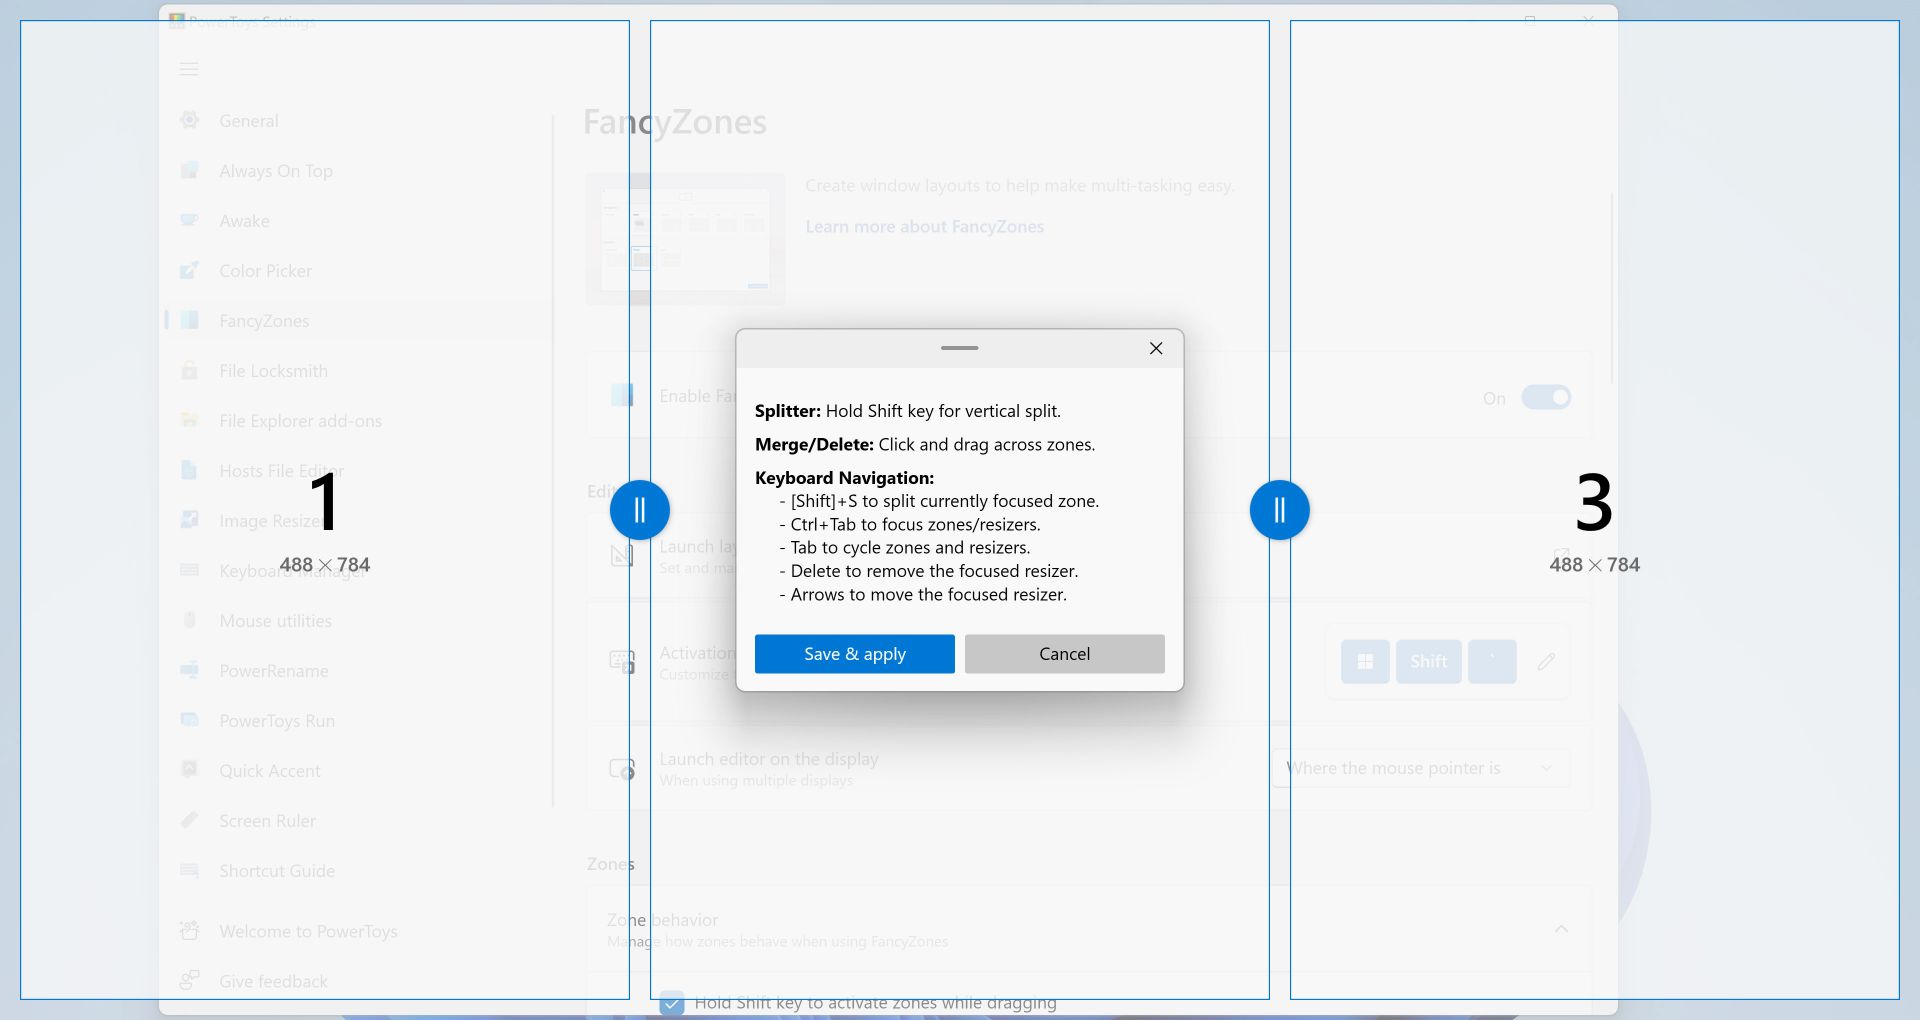Click the File Locksmith sidebar icon
The width and height of the screenshot is (1920, 1020).
point(189,371)
